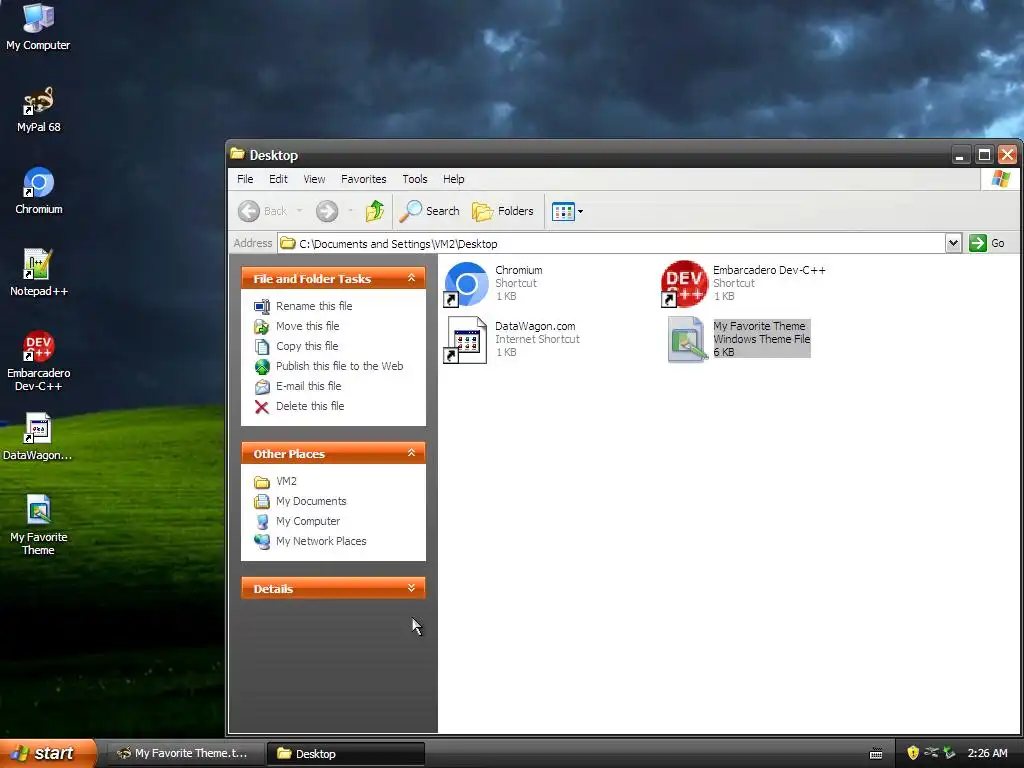
Task: Select the DataWagon.com Internet Shortcut in Explorer
Action: (x=466, y=340)
